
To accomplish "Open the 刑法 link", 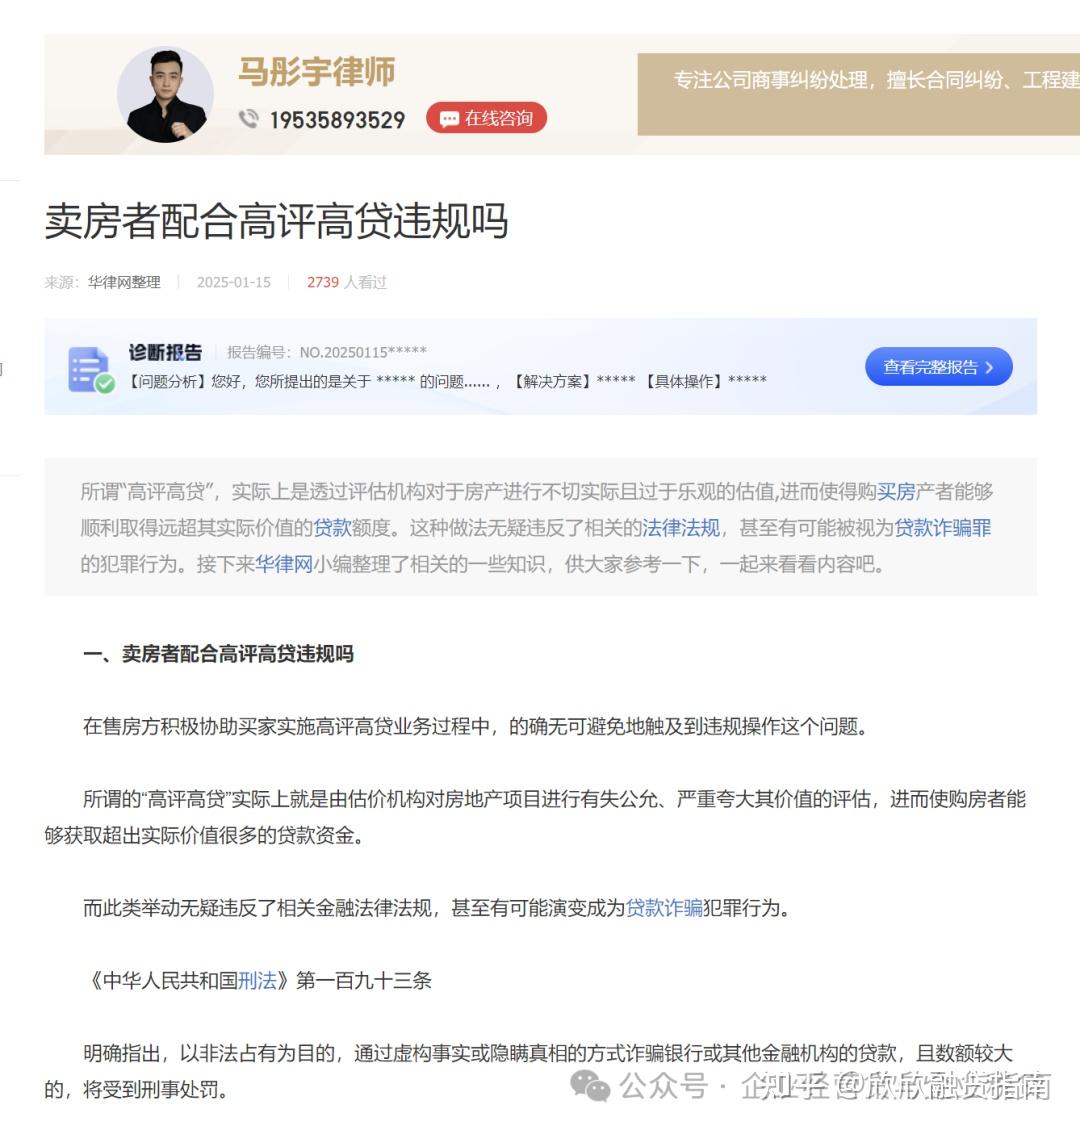I will [x=257, y=981].
